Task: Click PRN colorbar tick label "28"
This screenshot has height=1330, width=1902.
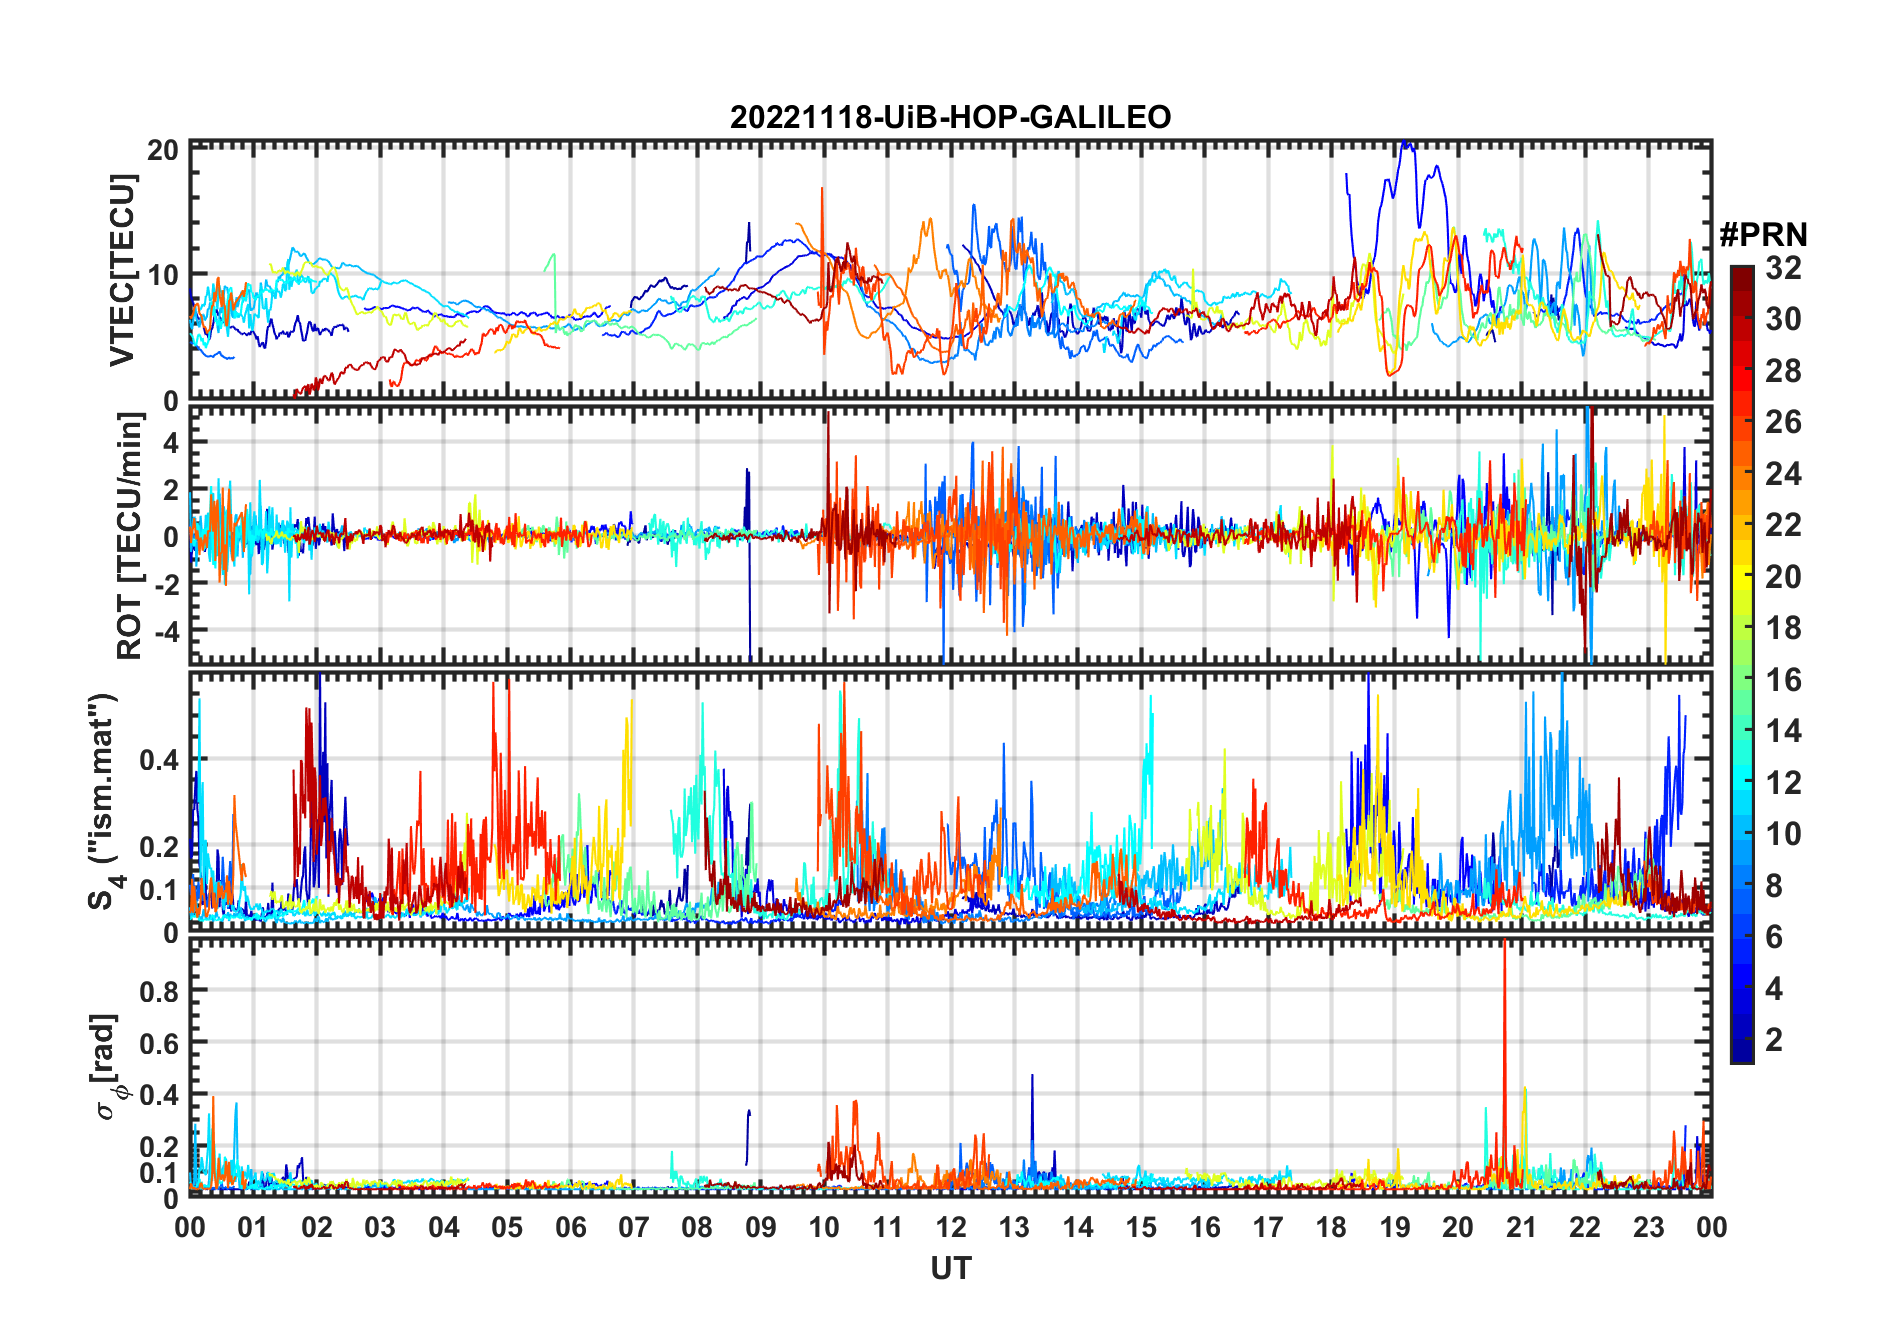Action: click(x=1783, y=371)
